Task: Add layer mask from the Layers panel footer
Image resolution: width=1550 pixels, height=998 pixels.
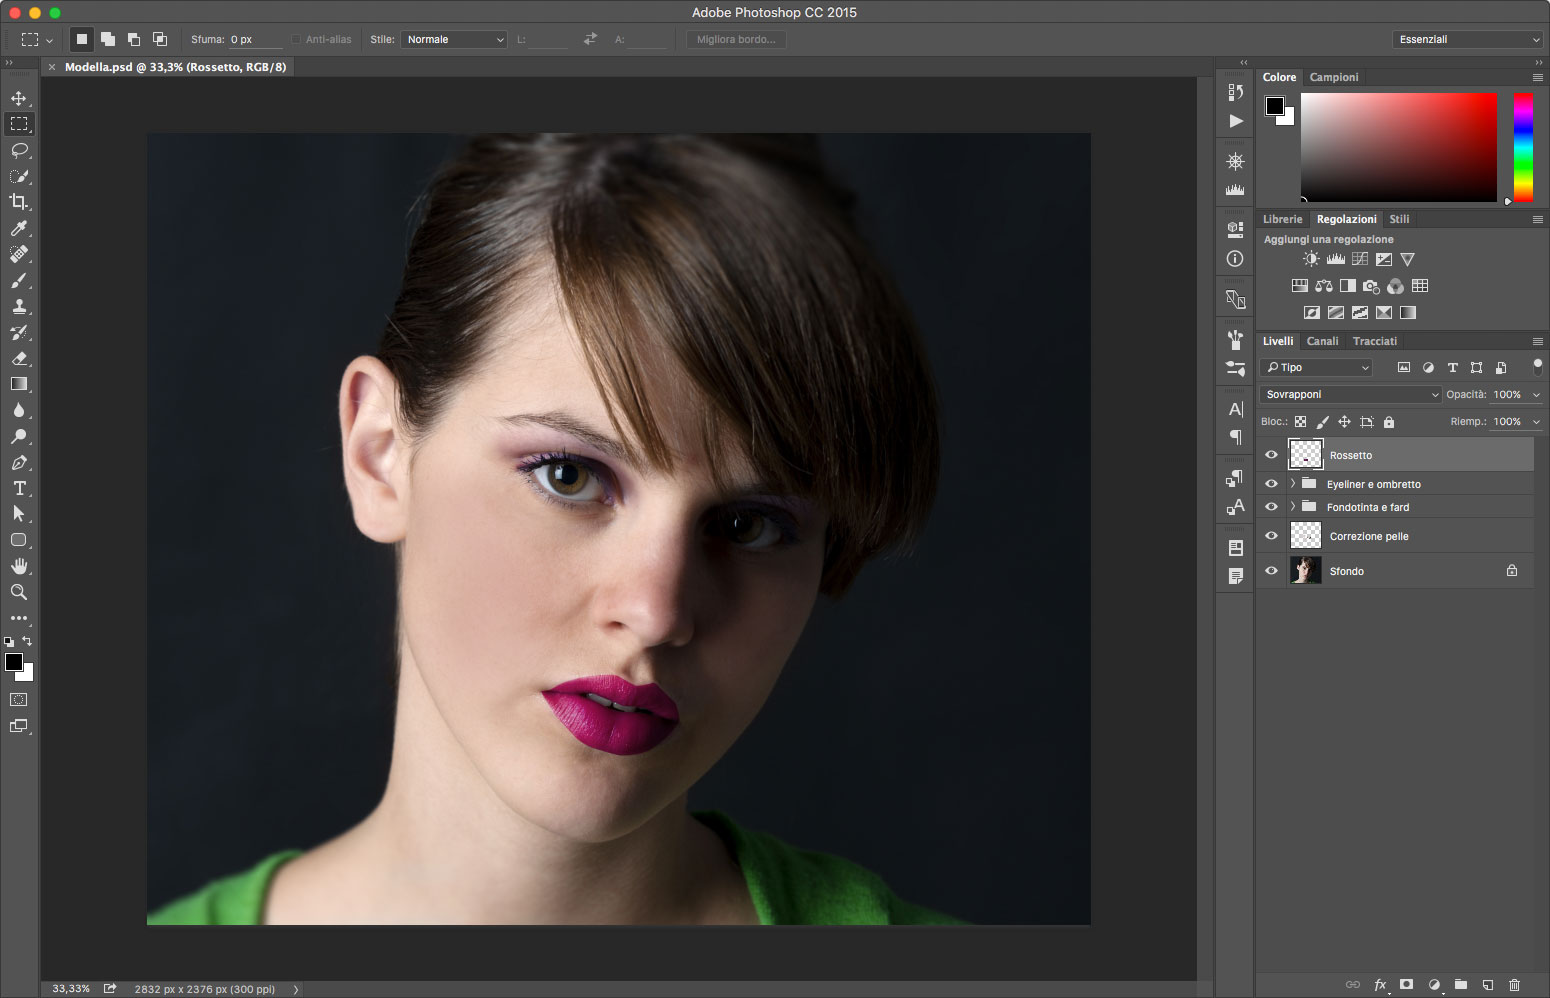Action: (1406, 985)
